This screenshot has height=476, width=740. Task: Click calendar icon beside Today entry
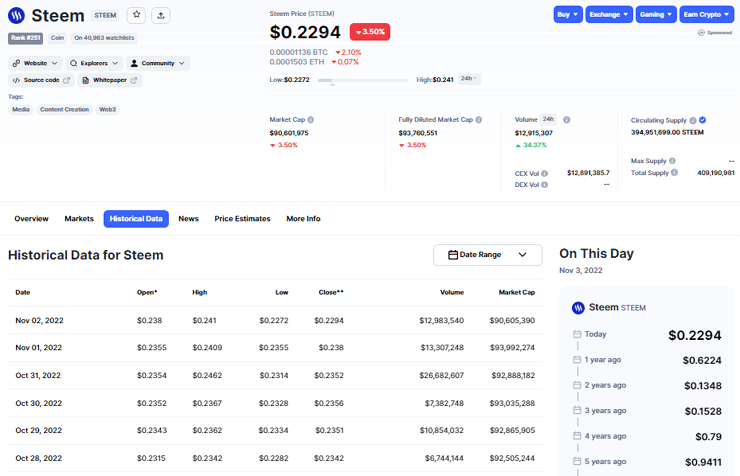[x=577, y=334]
